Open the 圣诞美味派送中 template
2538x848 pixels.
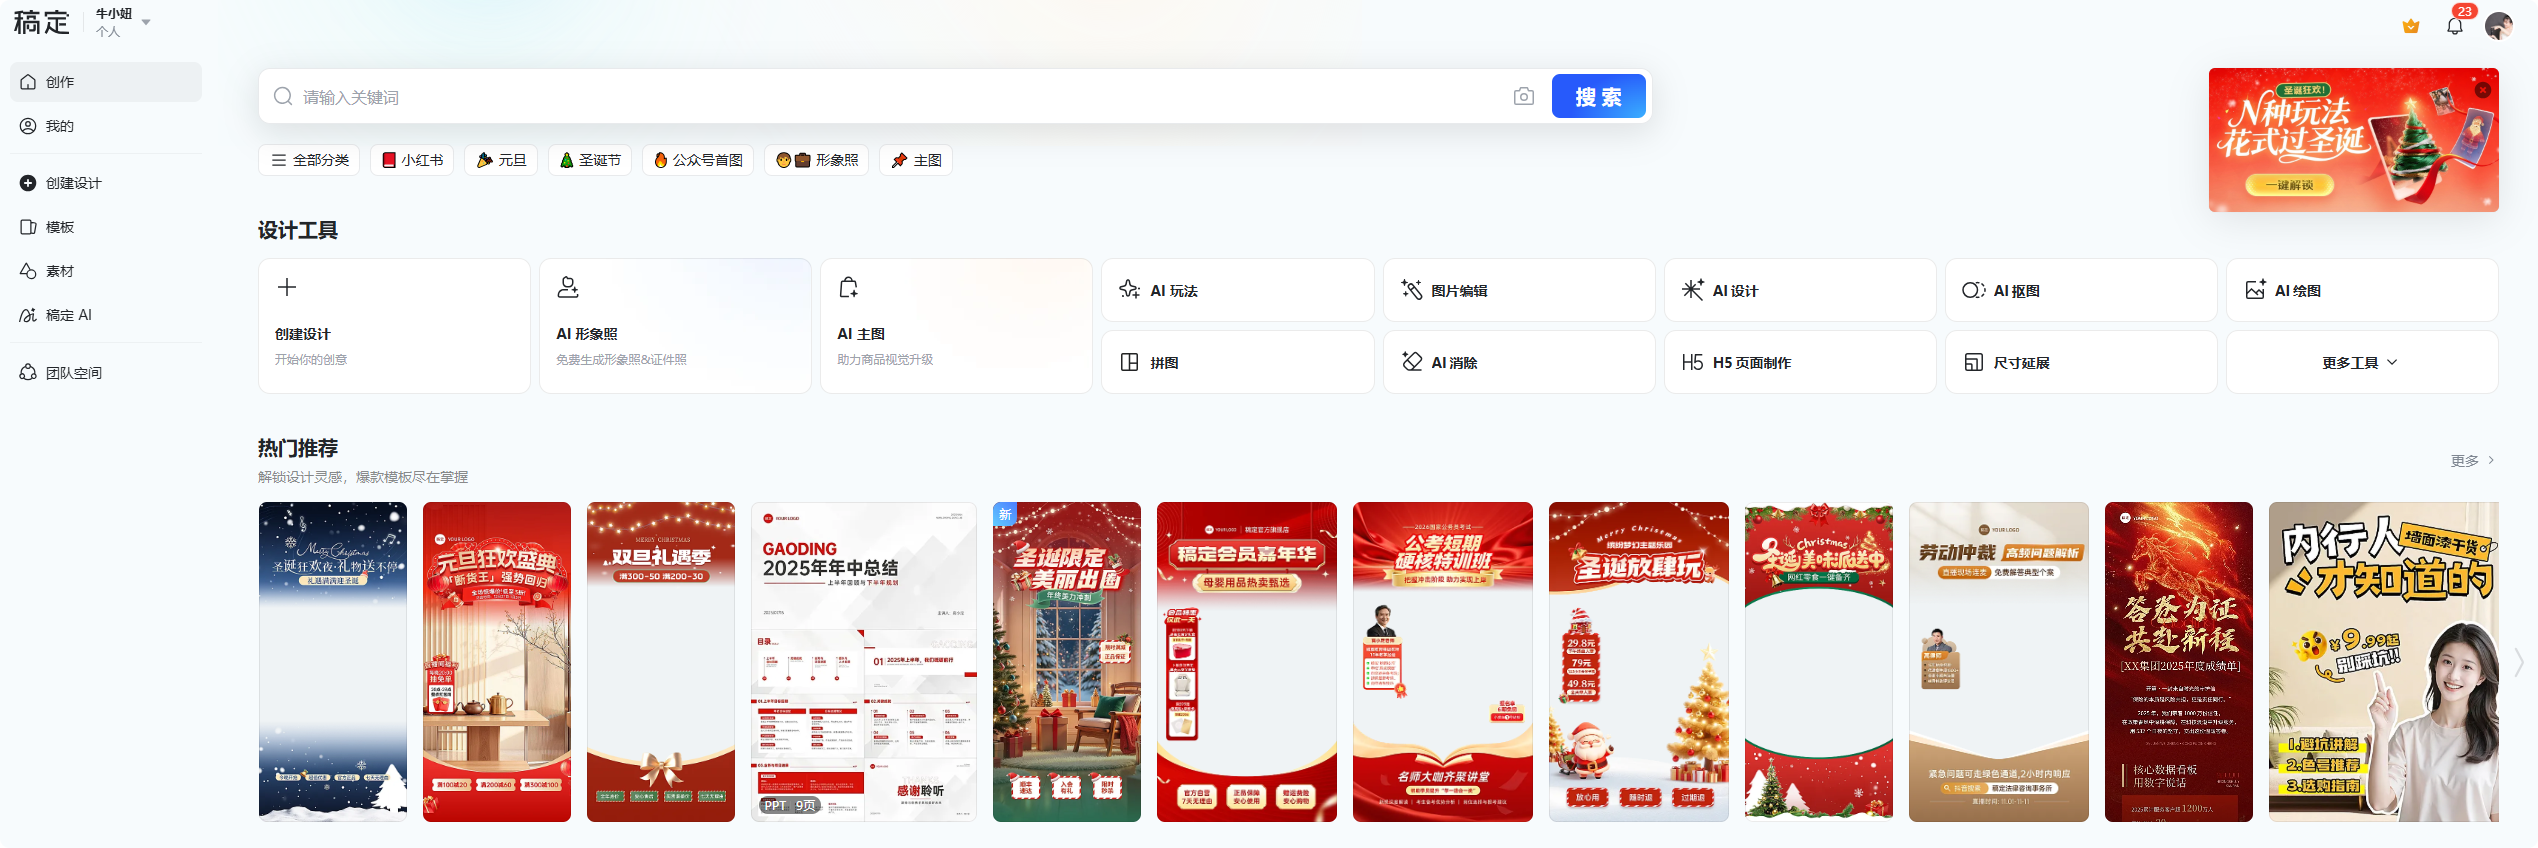coord(1819,661)
